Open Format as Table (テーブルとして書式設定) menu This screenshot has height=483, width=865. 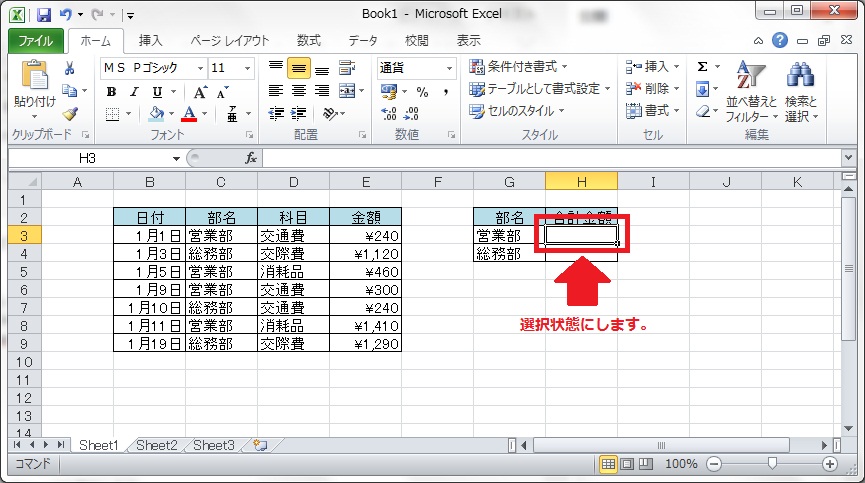[x=540, y=89]
